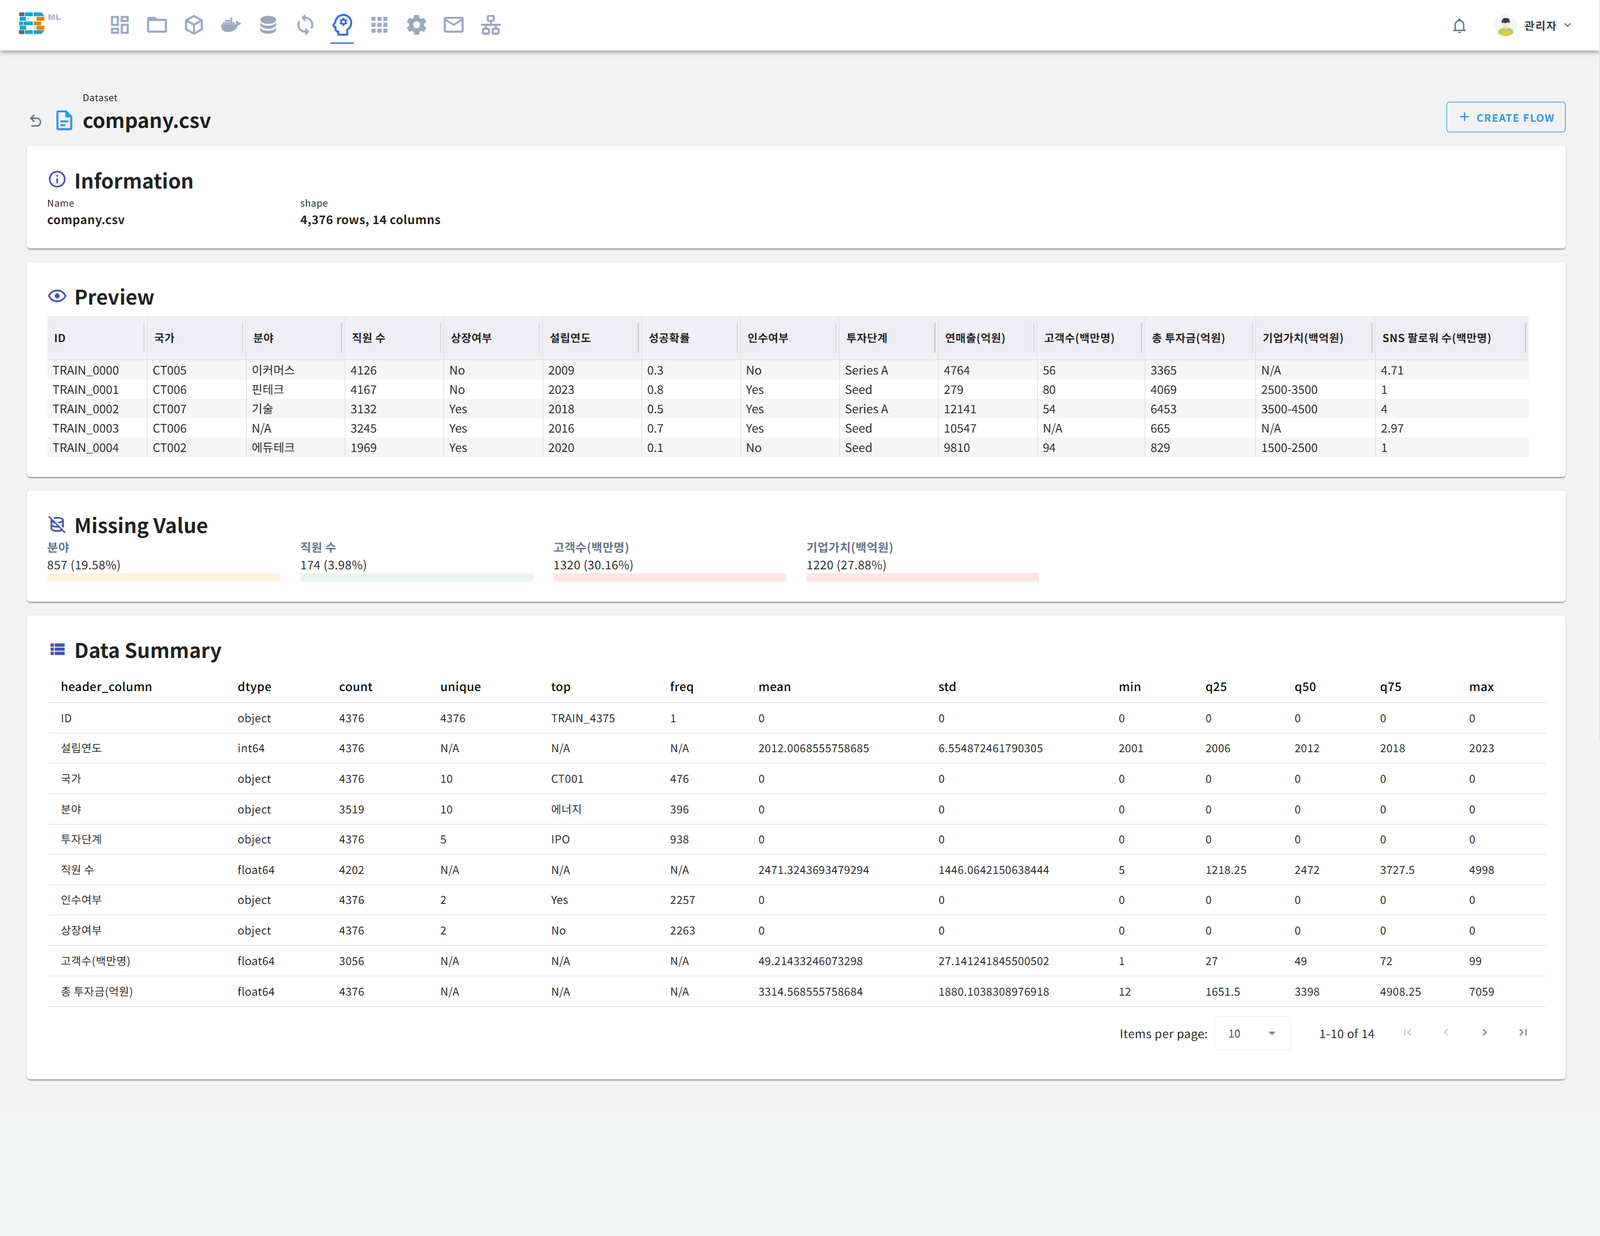Go to next page of Data Summary
The width and height of the screenshot is (1600, 1236).
pyautogui.click(x=1484, y=1033)
